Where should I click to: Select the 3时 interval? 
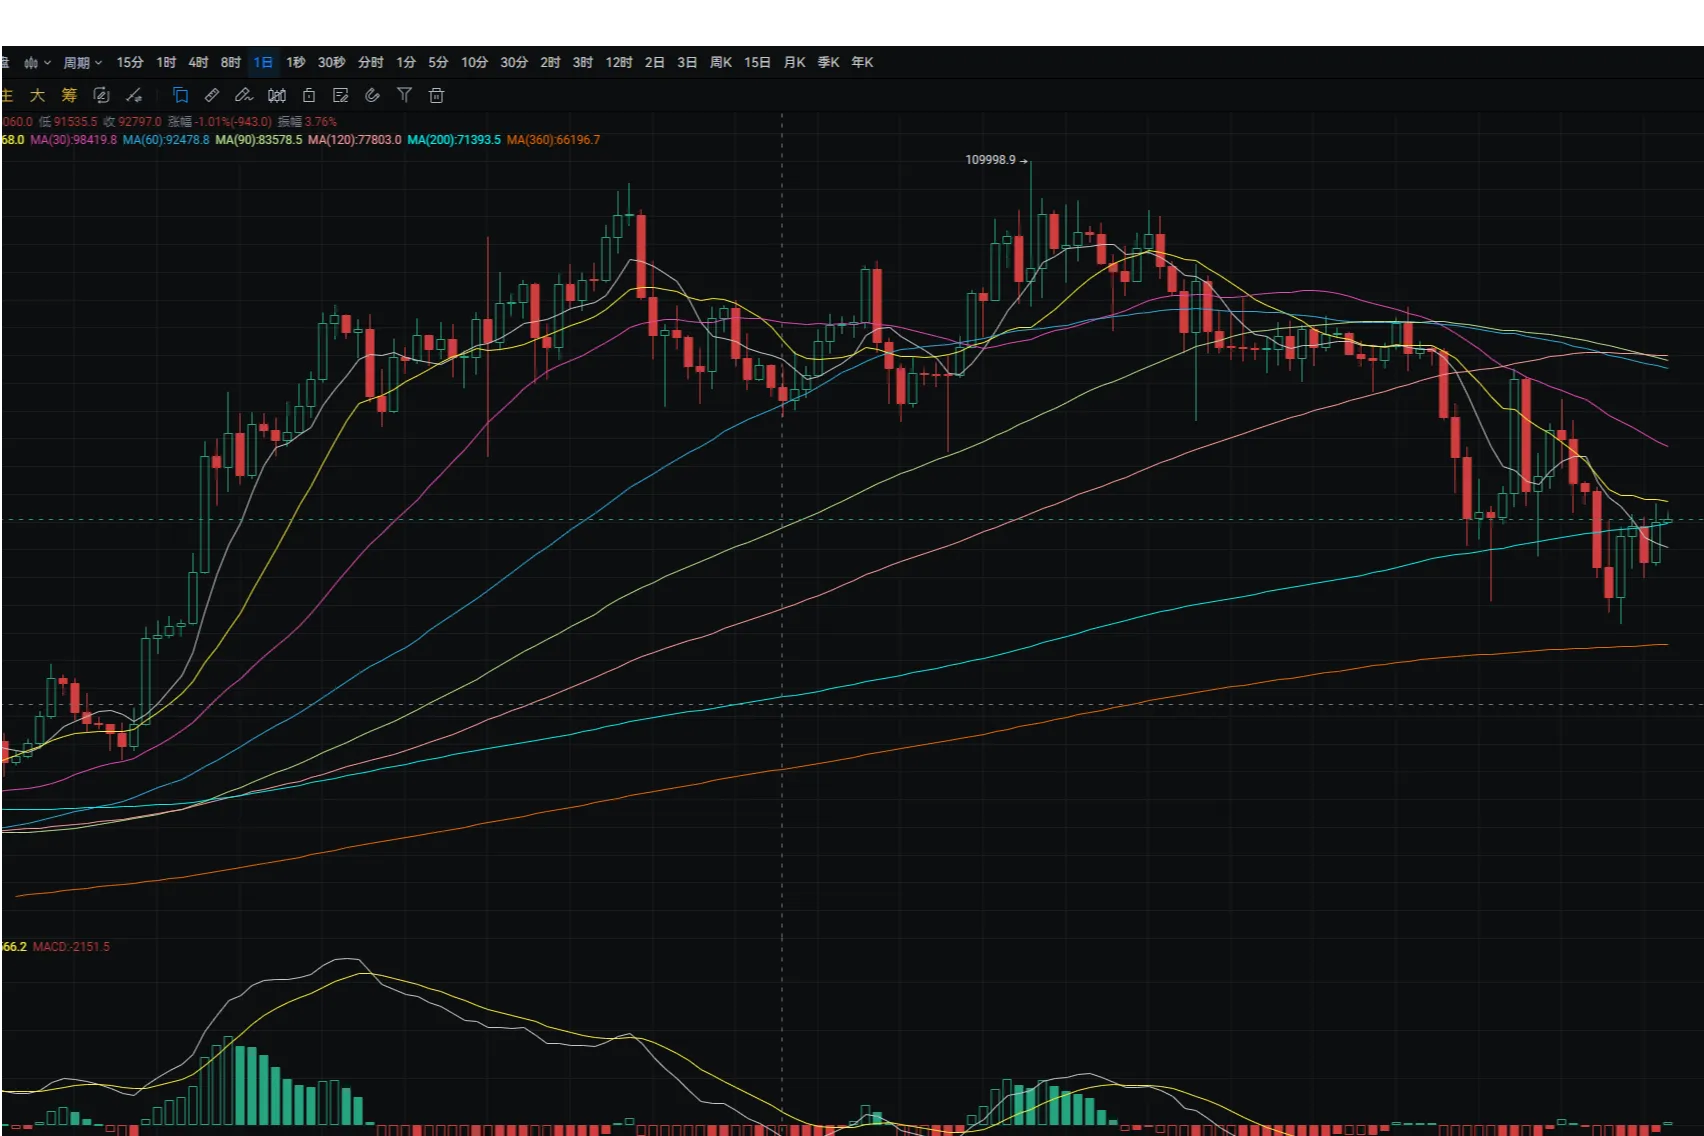(583, 63)
